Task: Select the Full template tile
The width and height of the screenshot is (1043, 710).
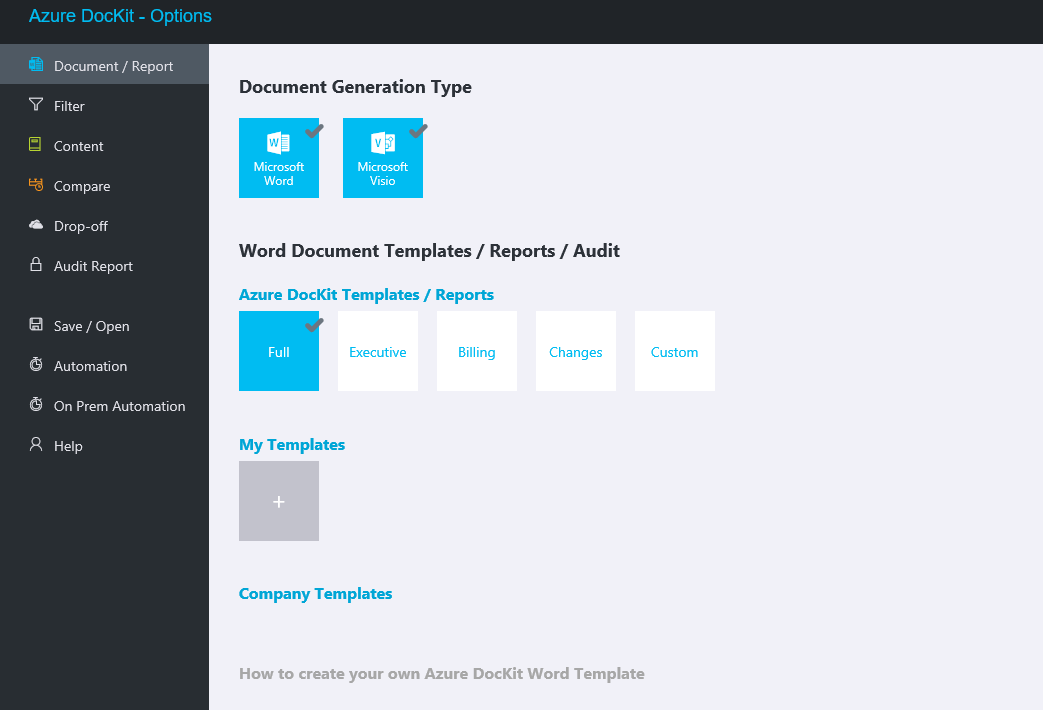Action: pyautogui.click(x=279, y=351)
